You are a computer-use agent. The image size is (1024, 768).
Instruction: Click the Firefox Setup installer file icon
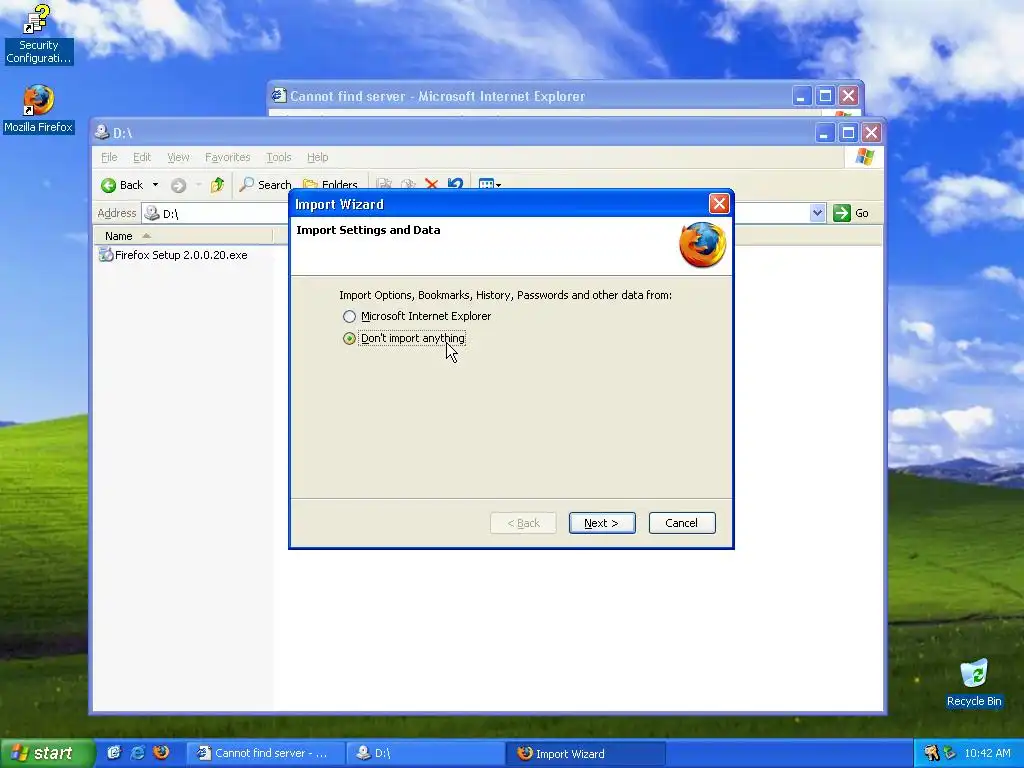point(106,255)
